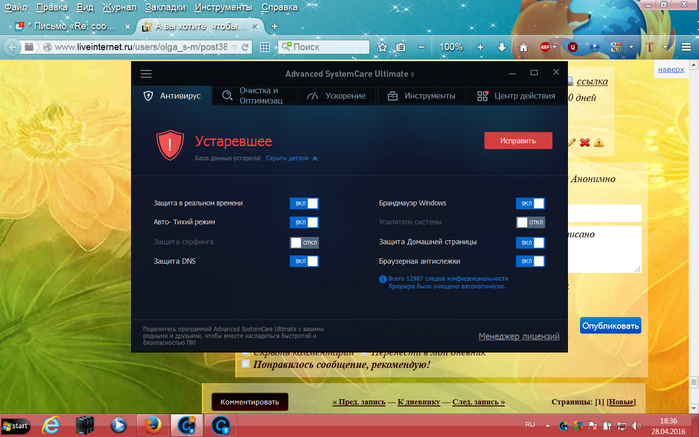Toggle Защита Домашней страницы switch
This screenshot has height=437, width=699.
[530, 243]
